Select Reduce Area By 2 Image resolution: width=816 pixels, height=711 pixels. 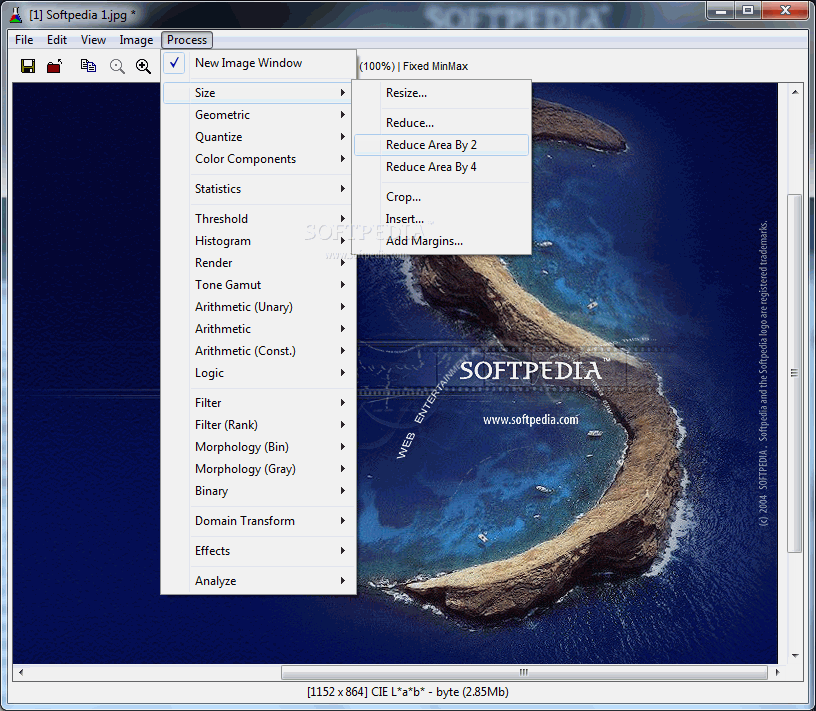[x=441, y=145]
